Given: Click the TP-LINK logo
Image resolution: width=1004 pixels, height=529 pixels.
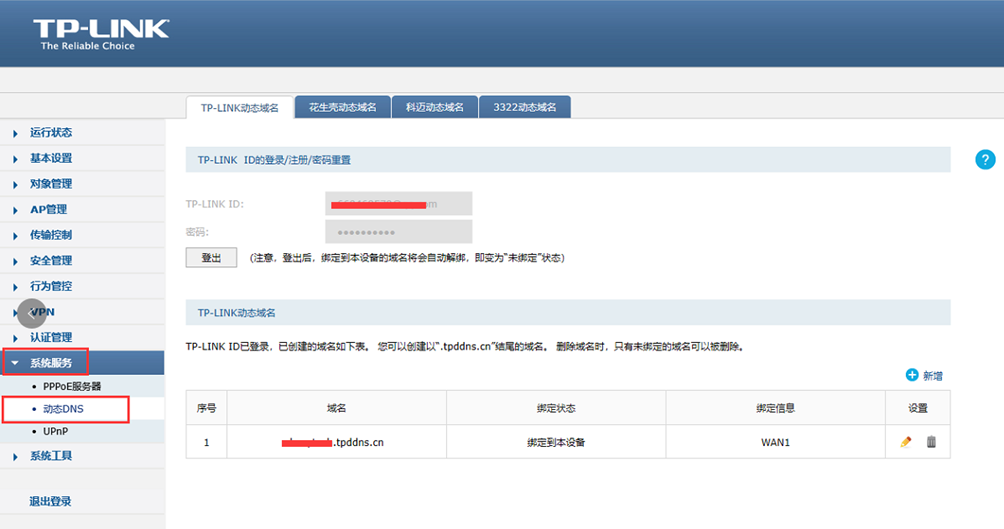Looking at the screenshot, I should (101, 34).
